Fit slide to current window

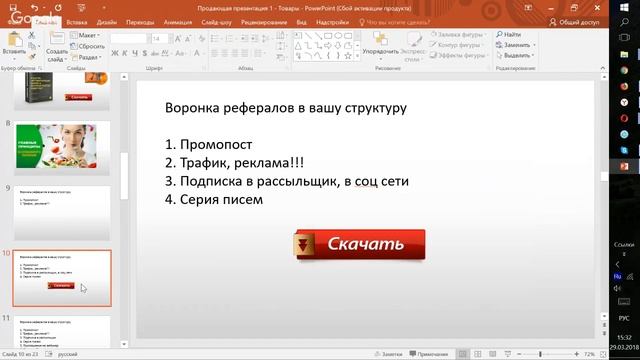[x=603, y=354]
